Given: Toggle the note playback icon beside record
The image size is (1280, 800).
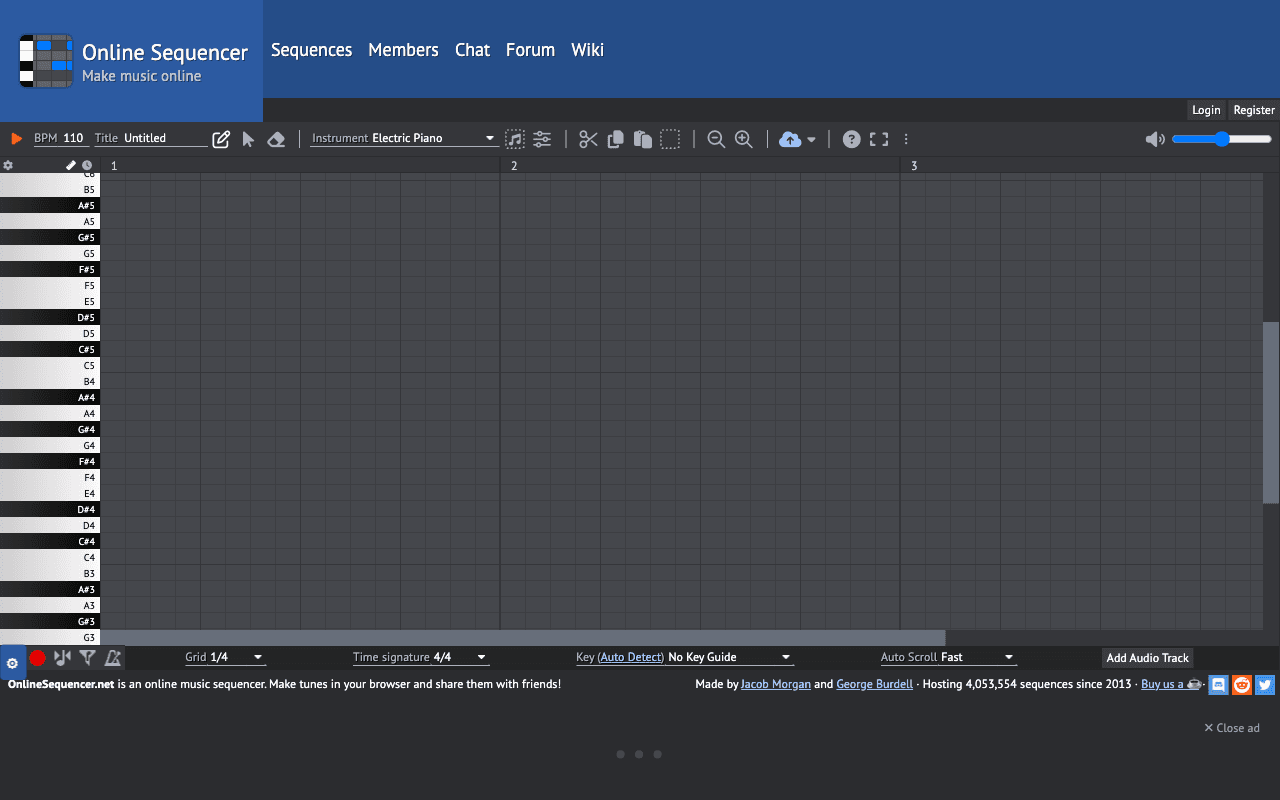Looking at the screenshot, I should tap(62, 657).
